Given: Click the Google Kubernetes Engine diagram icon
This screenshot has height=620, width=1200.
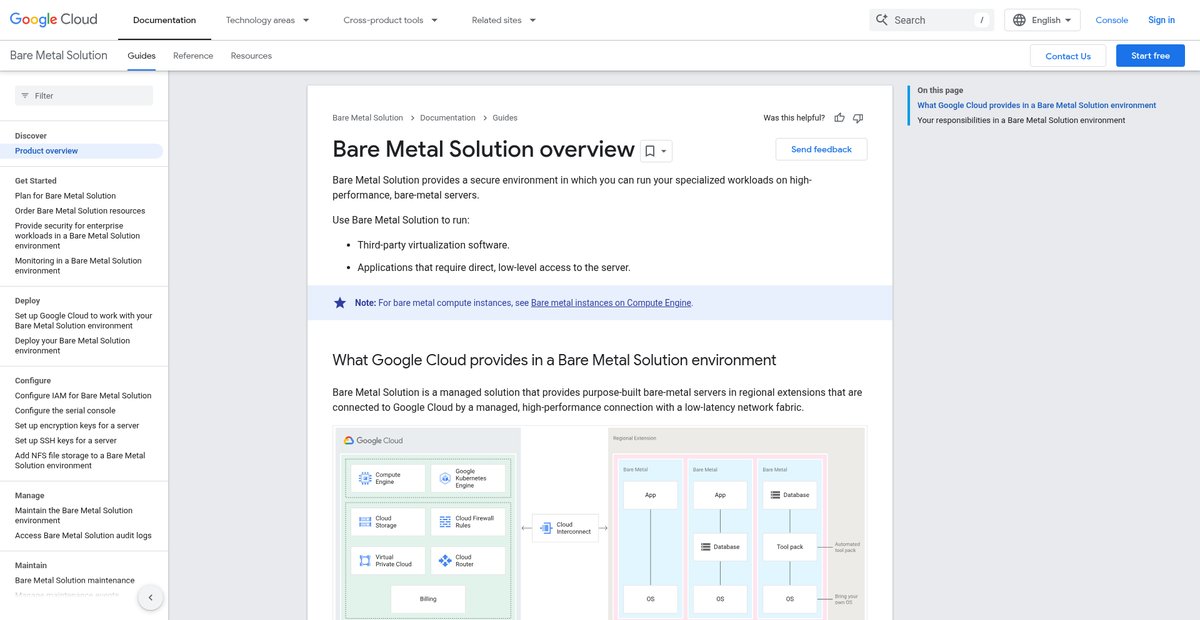Looking at the screenshot, I should (444, 478).
